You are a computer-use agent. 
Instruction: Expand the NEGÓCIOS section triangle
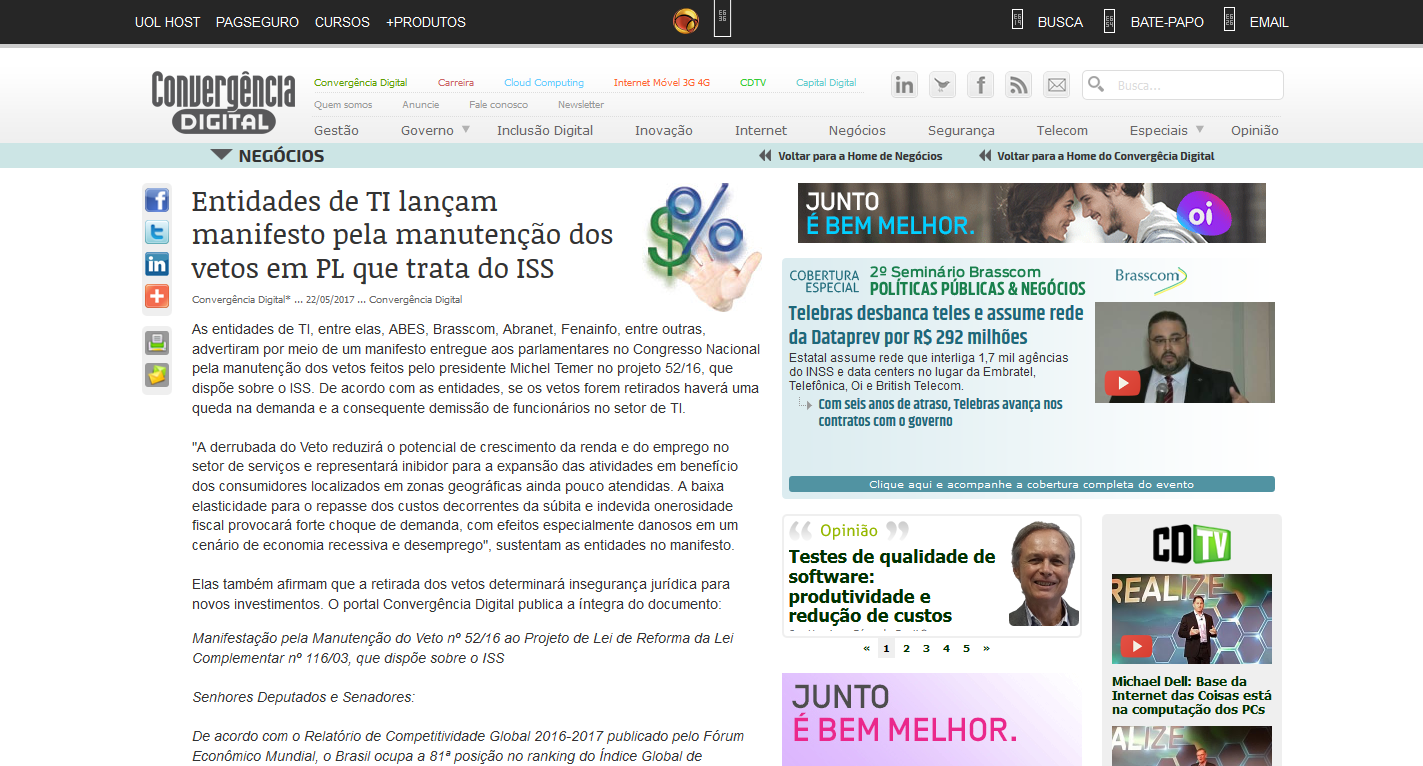click(x=221, y=155)
